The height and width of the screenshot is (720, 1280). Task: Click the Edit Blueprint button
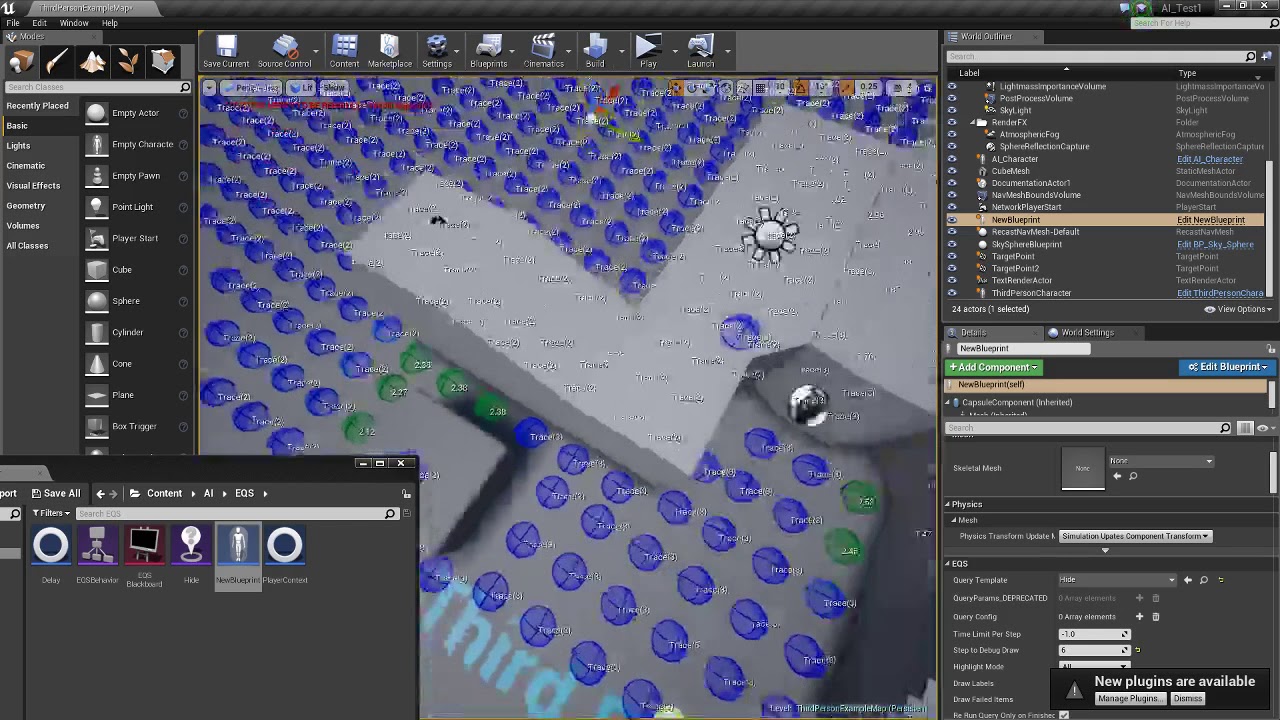coord(1227,367)
